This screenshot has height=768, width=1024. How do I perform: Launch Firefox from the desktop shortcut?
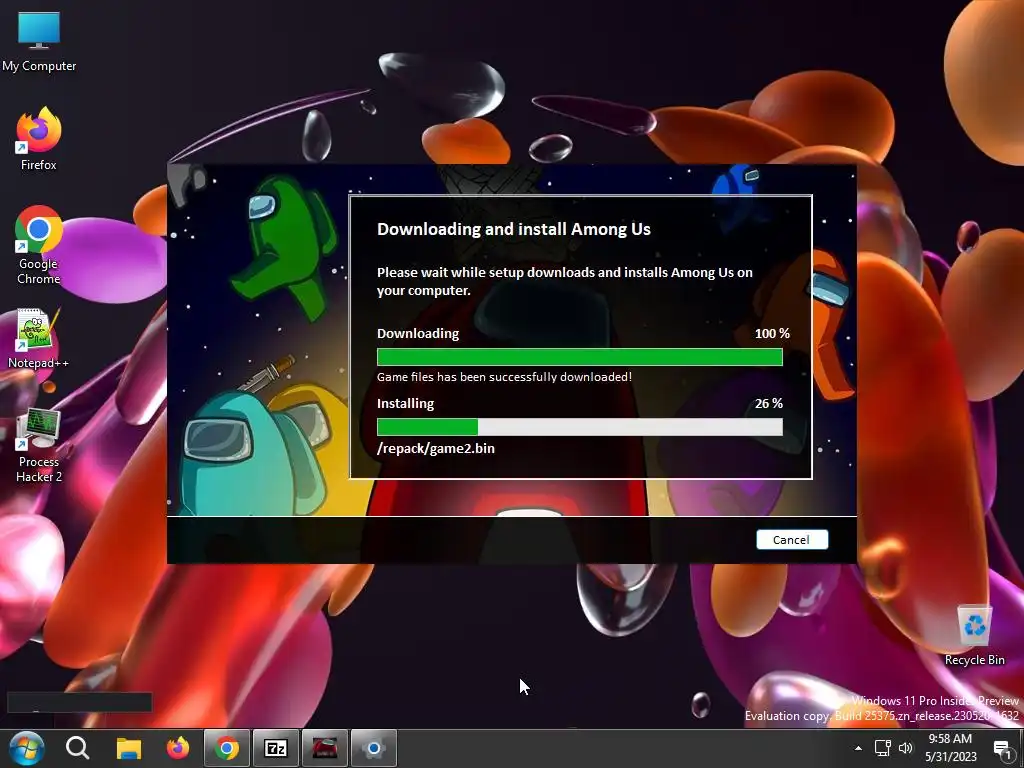39,140
